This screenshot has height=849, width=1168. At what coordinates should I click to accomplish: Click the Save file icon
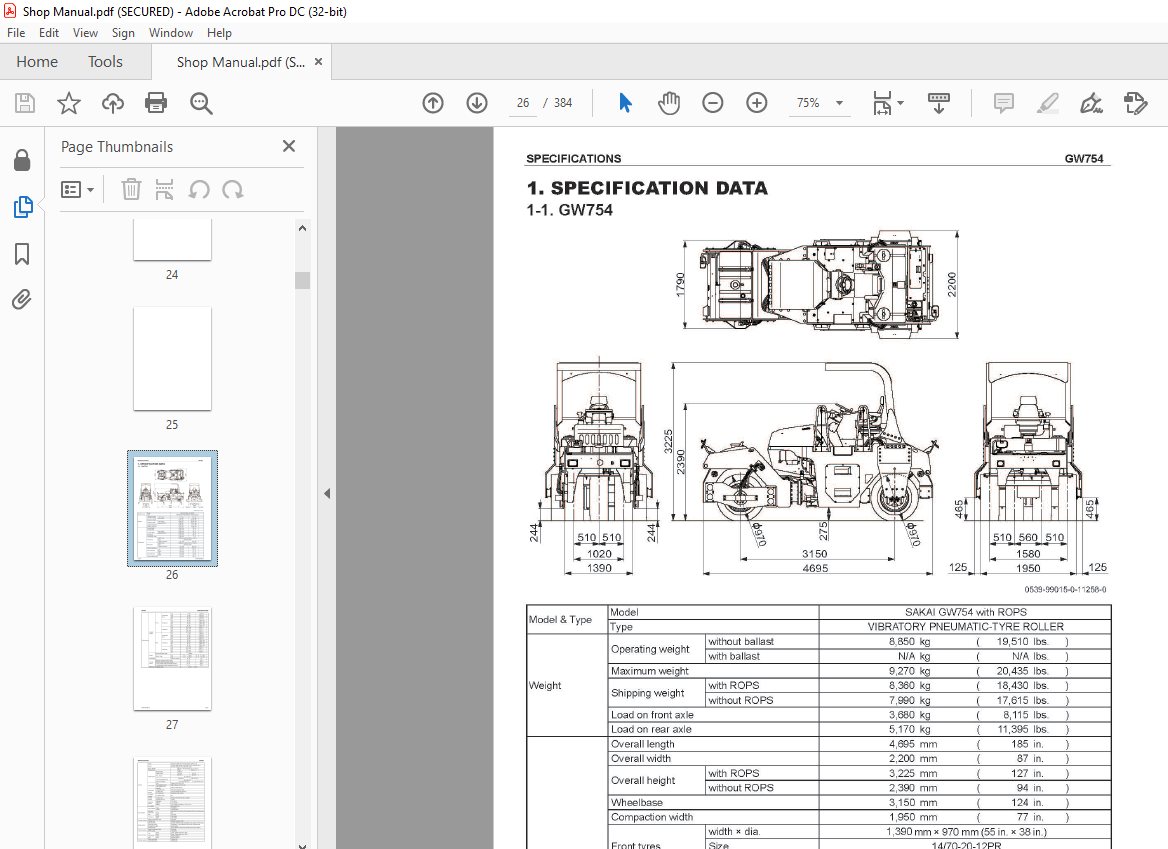pos(25,103)
